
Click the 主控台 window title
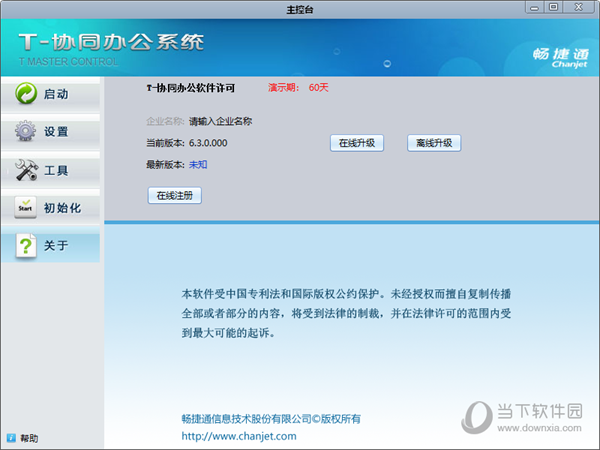[300, 10]
